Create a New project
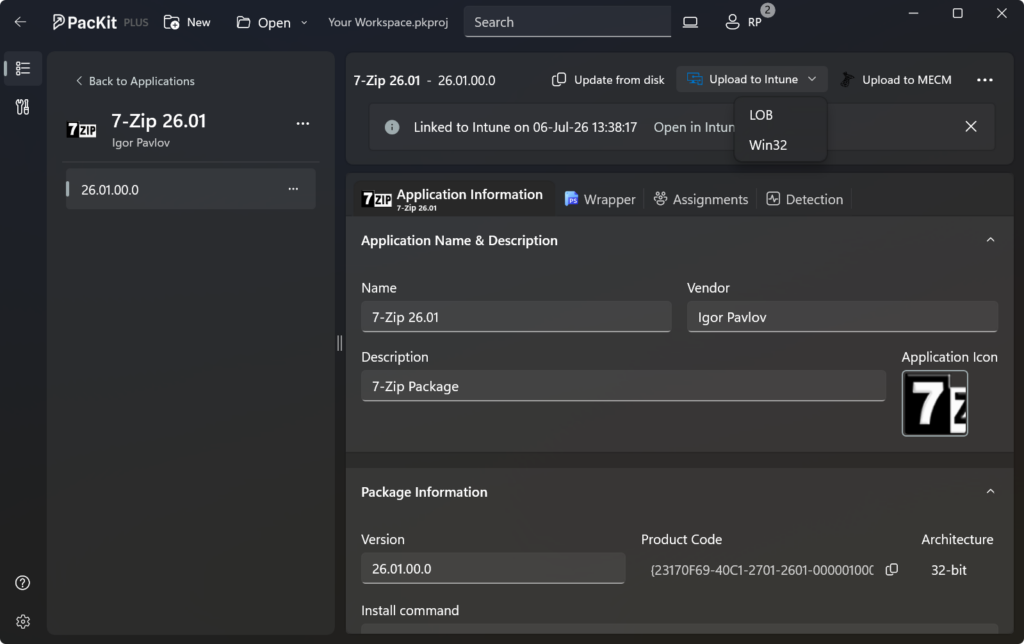The height and width of the screenshot is (644, 1024). click(187, 22)
